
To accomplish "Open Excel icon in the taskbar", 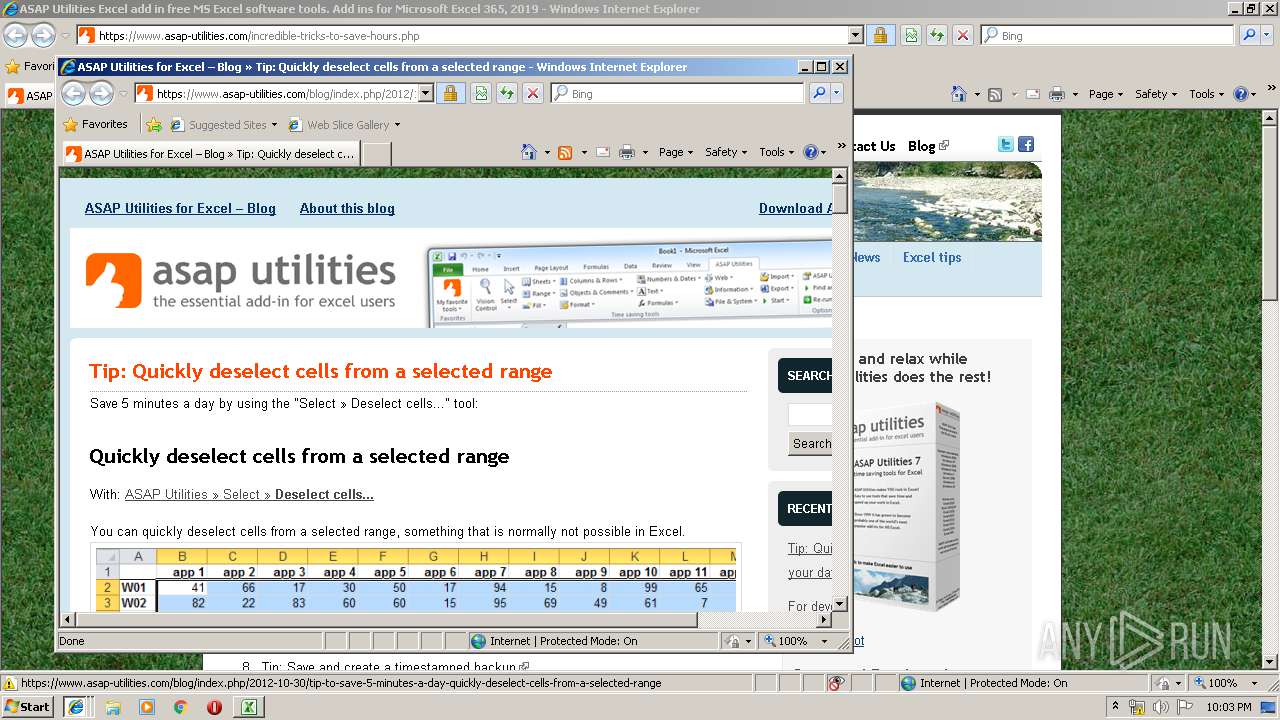I will click(248, 707).
